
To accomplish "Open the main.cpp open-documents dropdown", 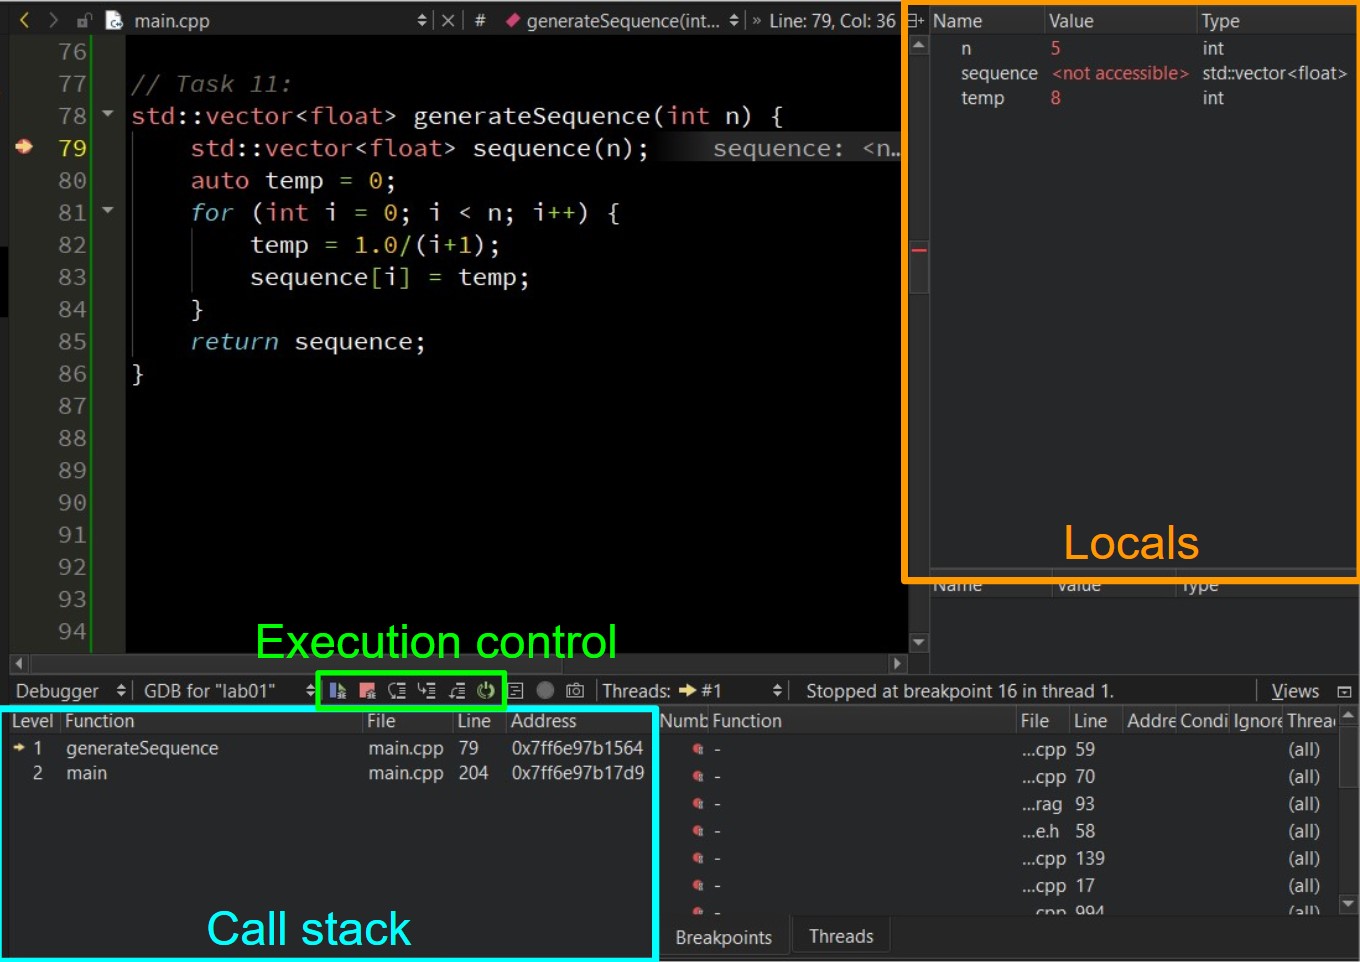I will pos(421,20).
